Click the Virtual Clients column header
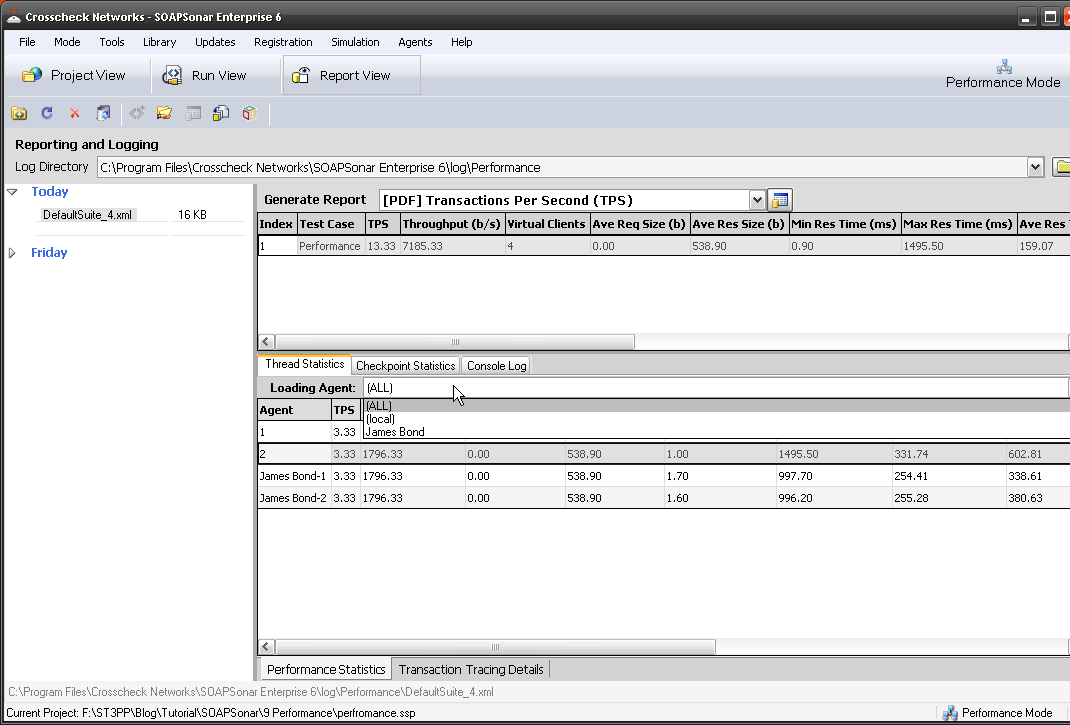1070x725 pixels. click(x=547, y=224)
